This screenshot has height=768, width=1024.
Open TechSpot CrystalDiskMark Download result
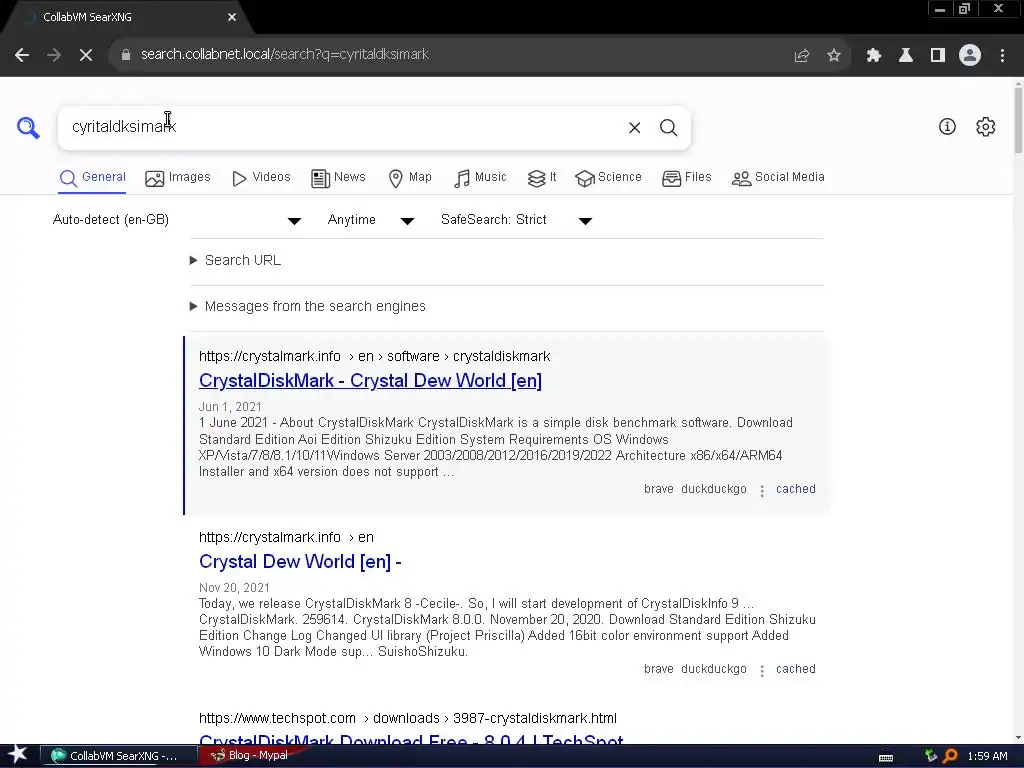[411, 739]
